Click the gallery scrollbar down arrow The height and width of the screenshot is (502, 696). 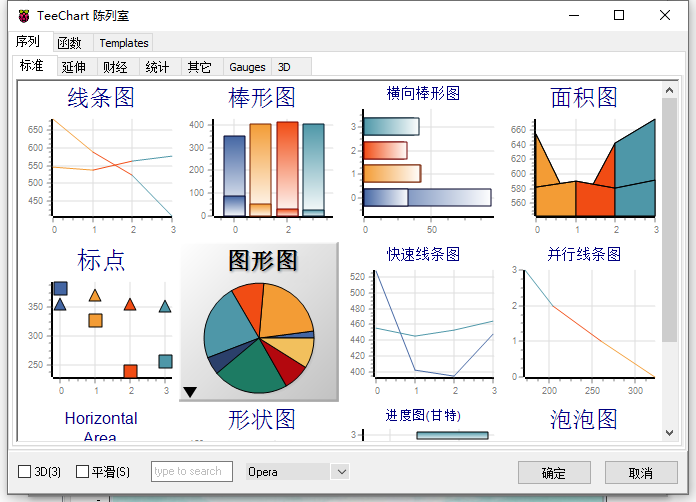669,432
